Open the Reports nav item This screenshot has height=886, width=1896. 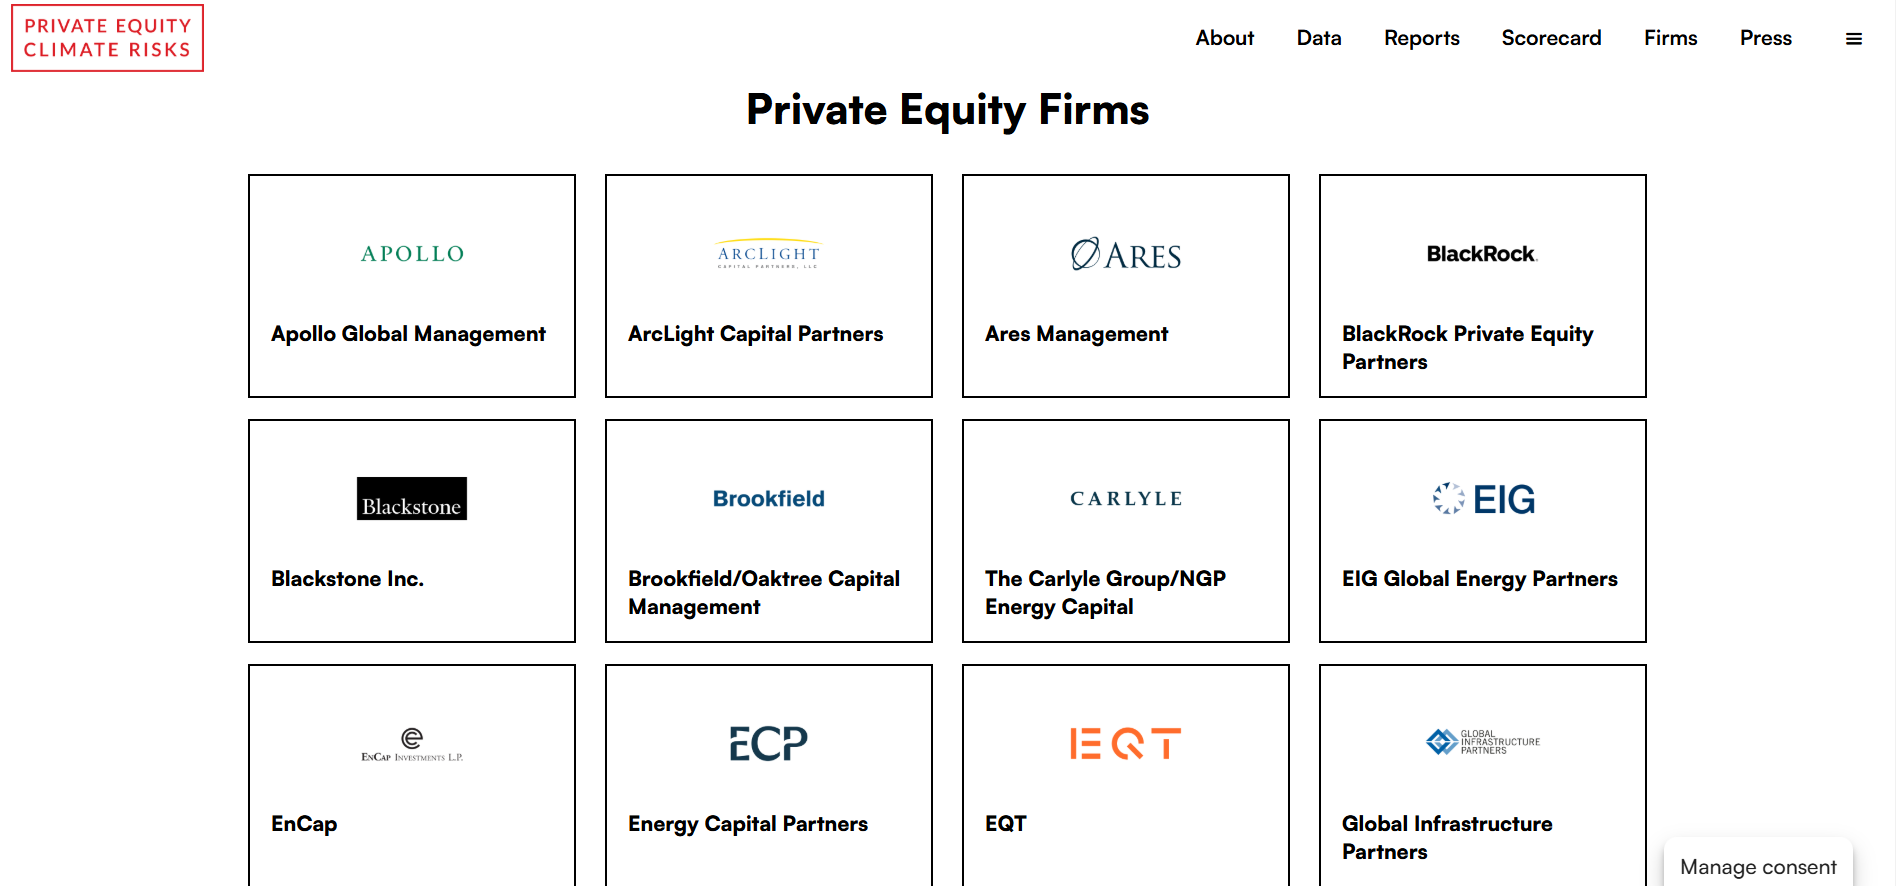(x=1421, y=38)
